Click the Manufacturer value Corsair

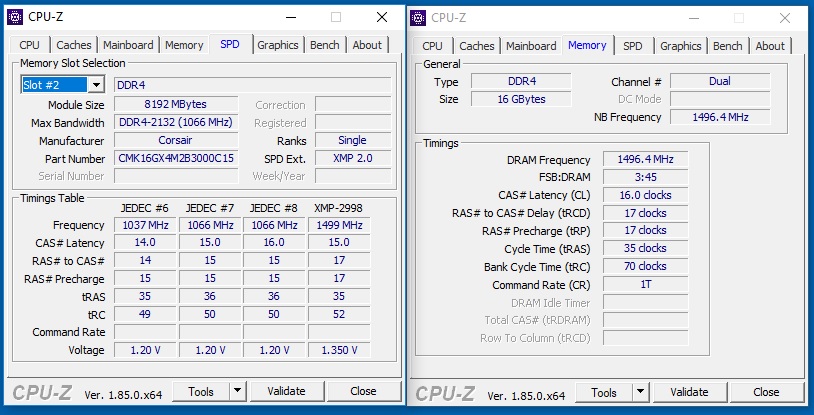tap(176, 140)
